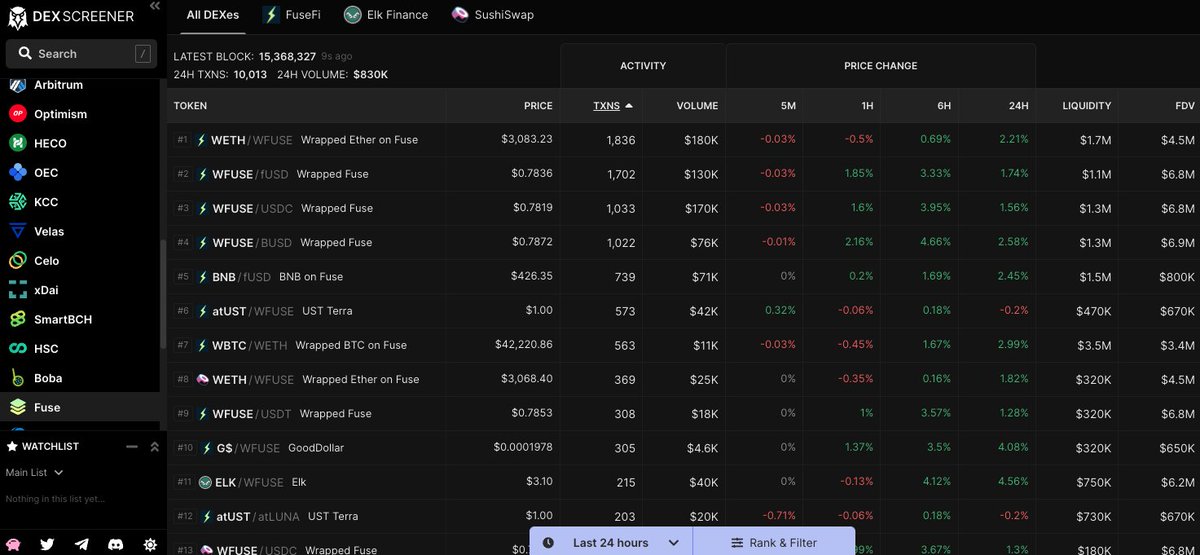Open the atUST/atLUNA pair row
Screen dimensions: 1200x555
tap(683, 516)
